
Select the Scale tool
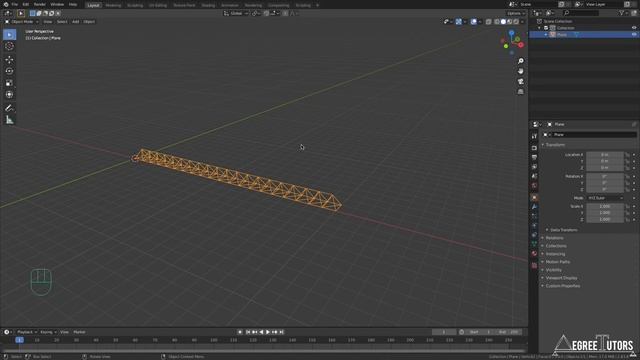[9, 83]
